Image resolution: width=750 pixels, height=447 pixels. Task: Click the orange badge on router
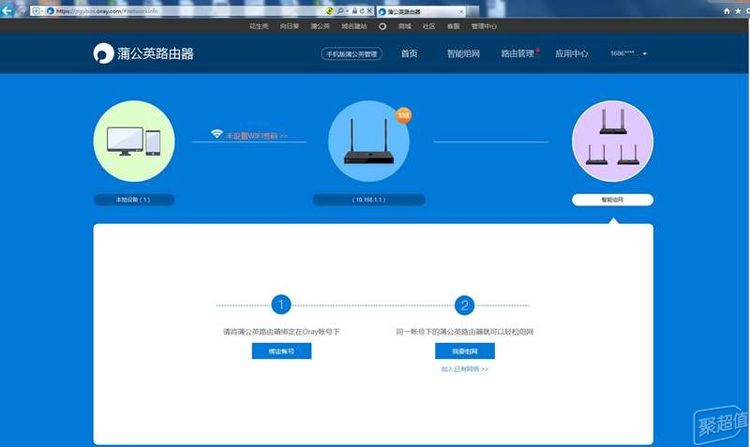pos(403,115)
